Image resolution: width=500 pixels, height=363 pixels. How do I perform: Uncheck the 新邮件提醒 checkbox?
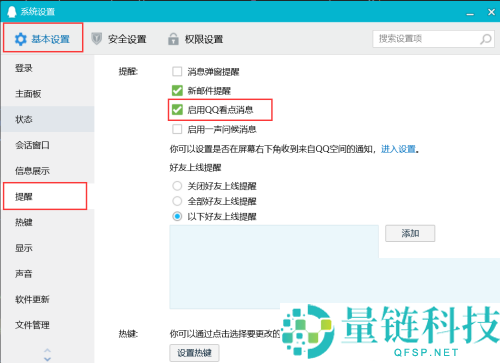coord(177,90)
